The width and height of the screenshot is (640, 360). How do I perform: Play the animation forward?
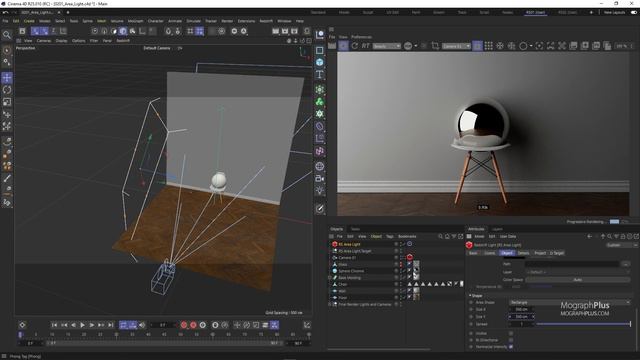[x=82, y=325]
